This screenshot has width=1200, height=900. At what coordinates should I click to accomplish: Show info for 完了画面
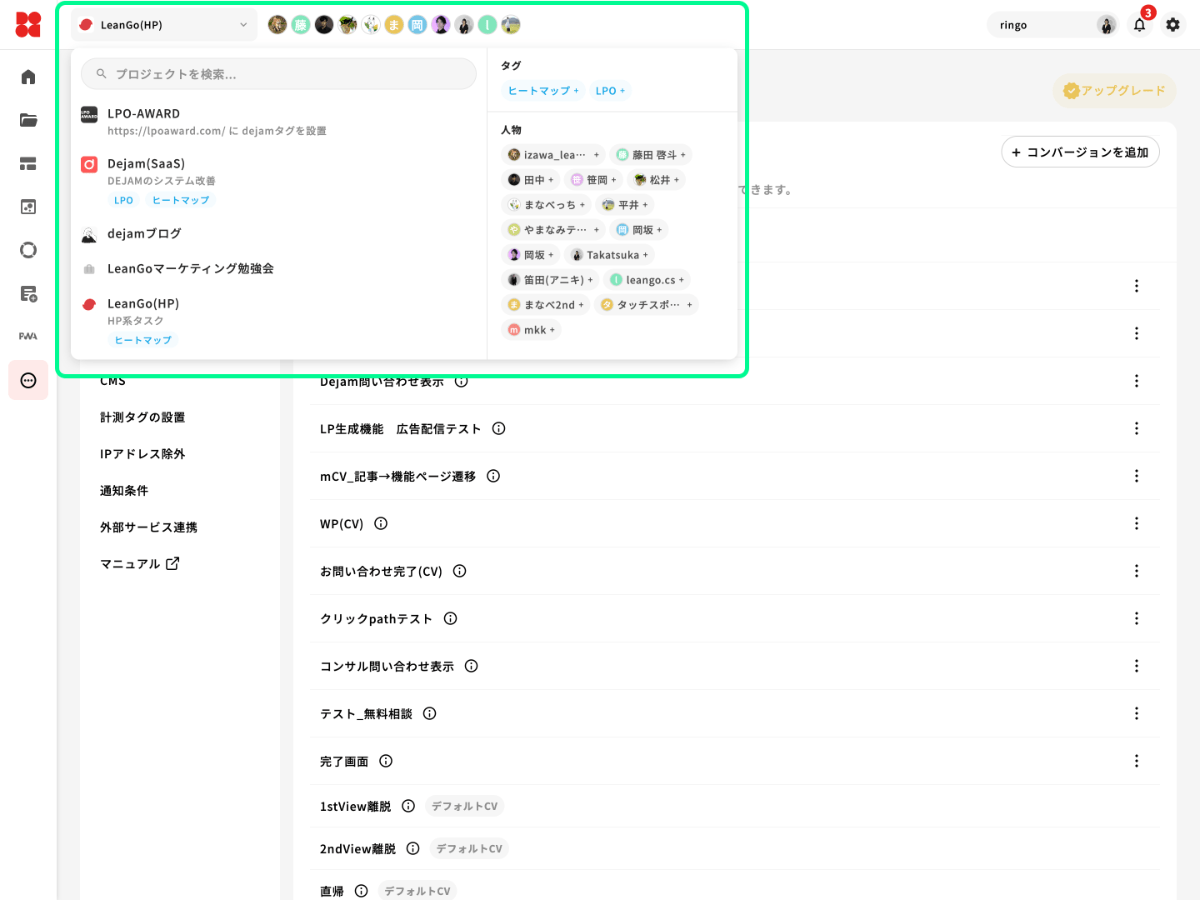385,761
